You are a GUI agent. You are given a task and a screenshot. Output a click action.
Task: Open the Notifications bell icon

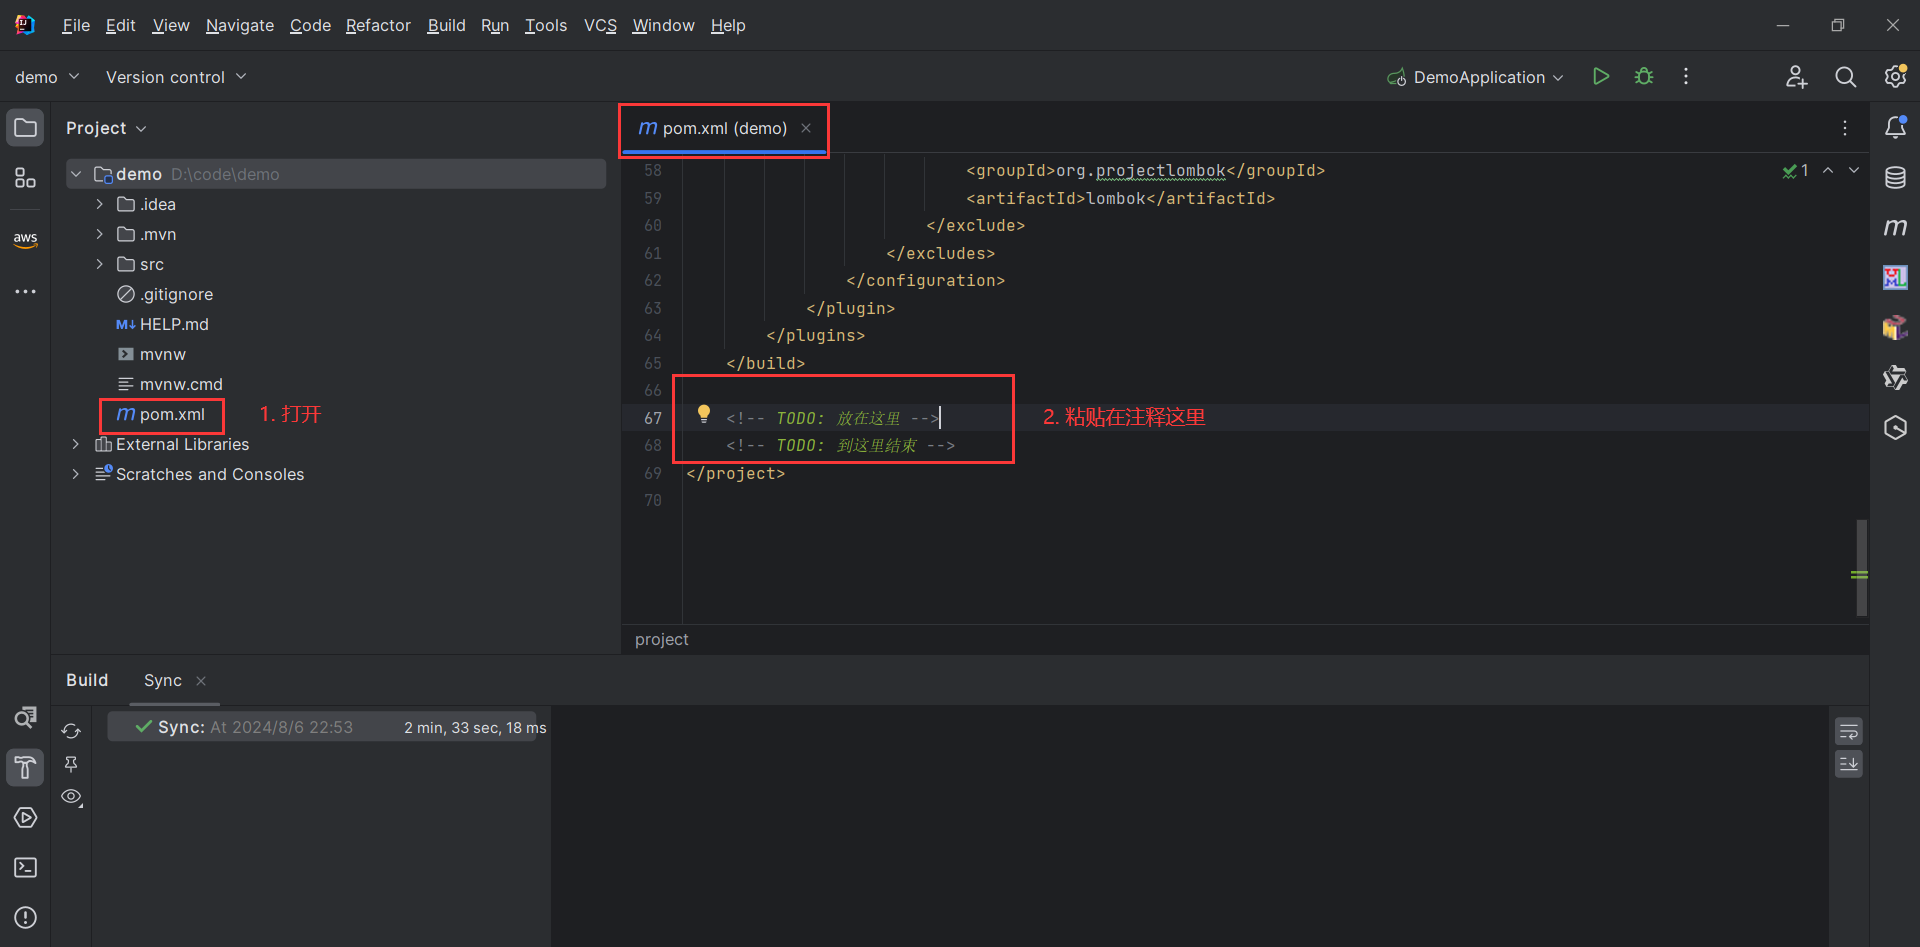(1895, 127)
